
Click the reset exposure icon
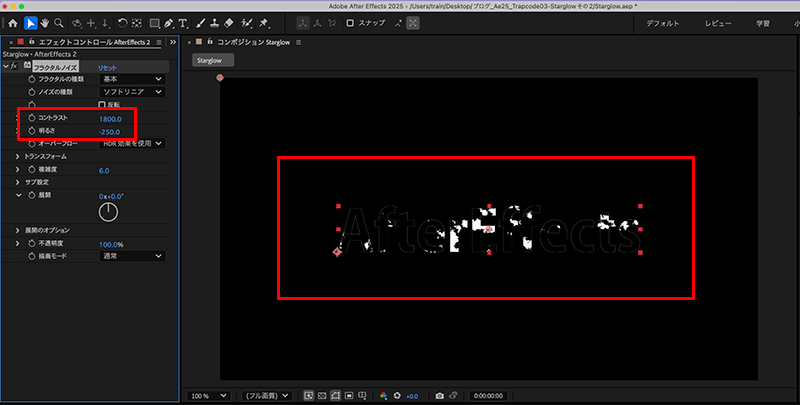[x=397, y=396]
